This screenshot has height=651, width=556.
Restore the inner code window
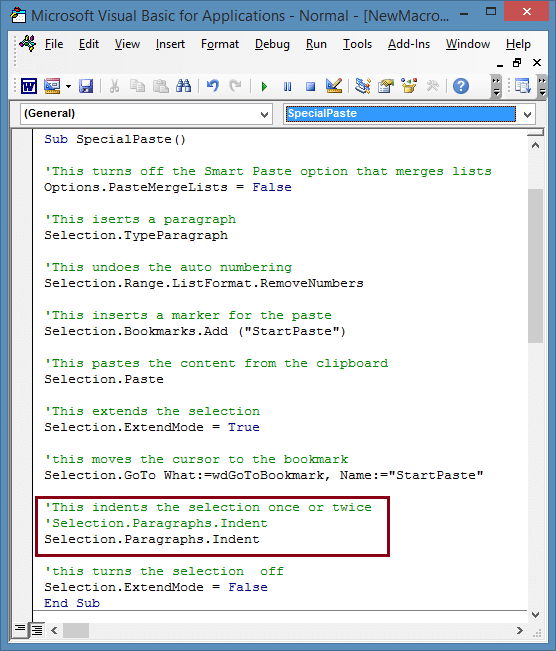pos(517,63)
